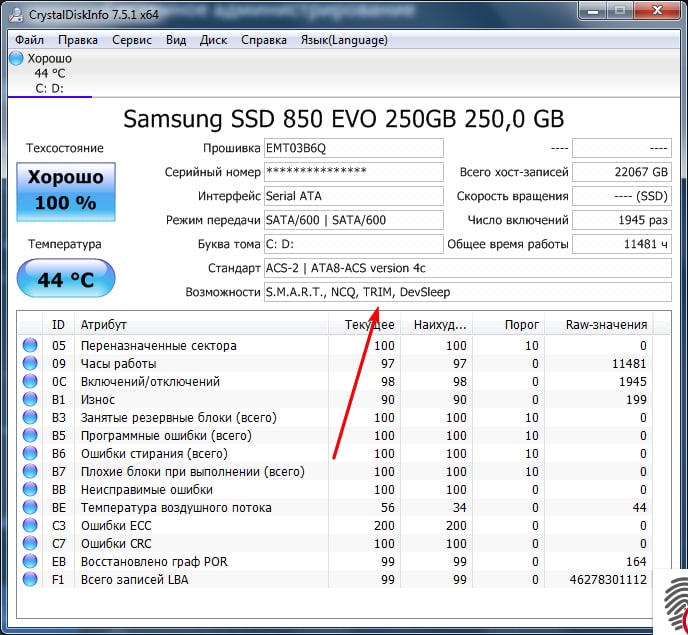Click status orb for B1 Износ

tap(30, 399)
